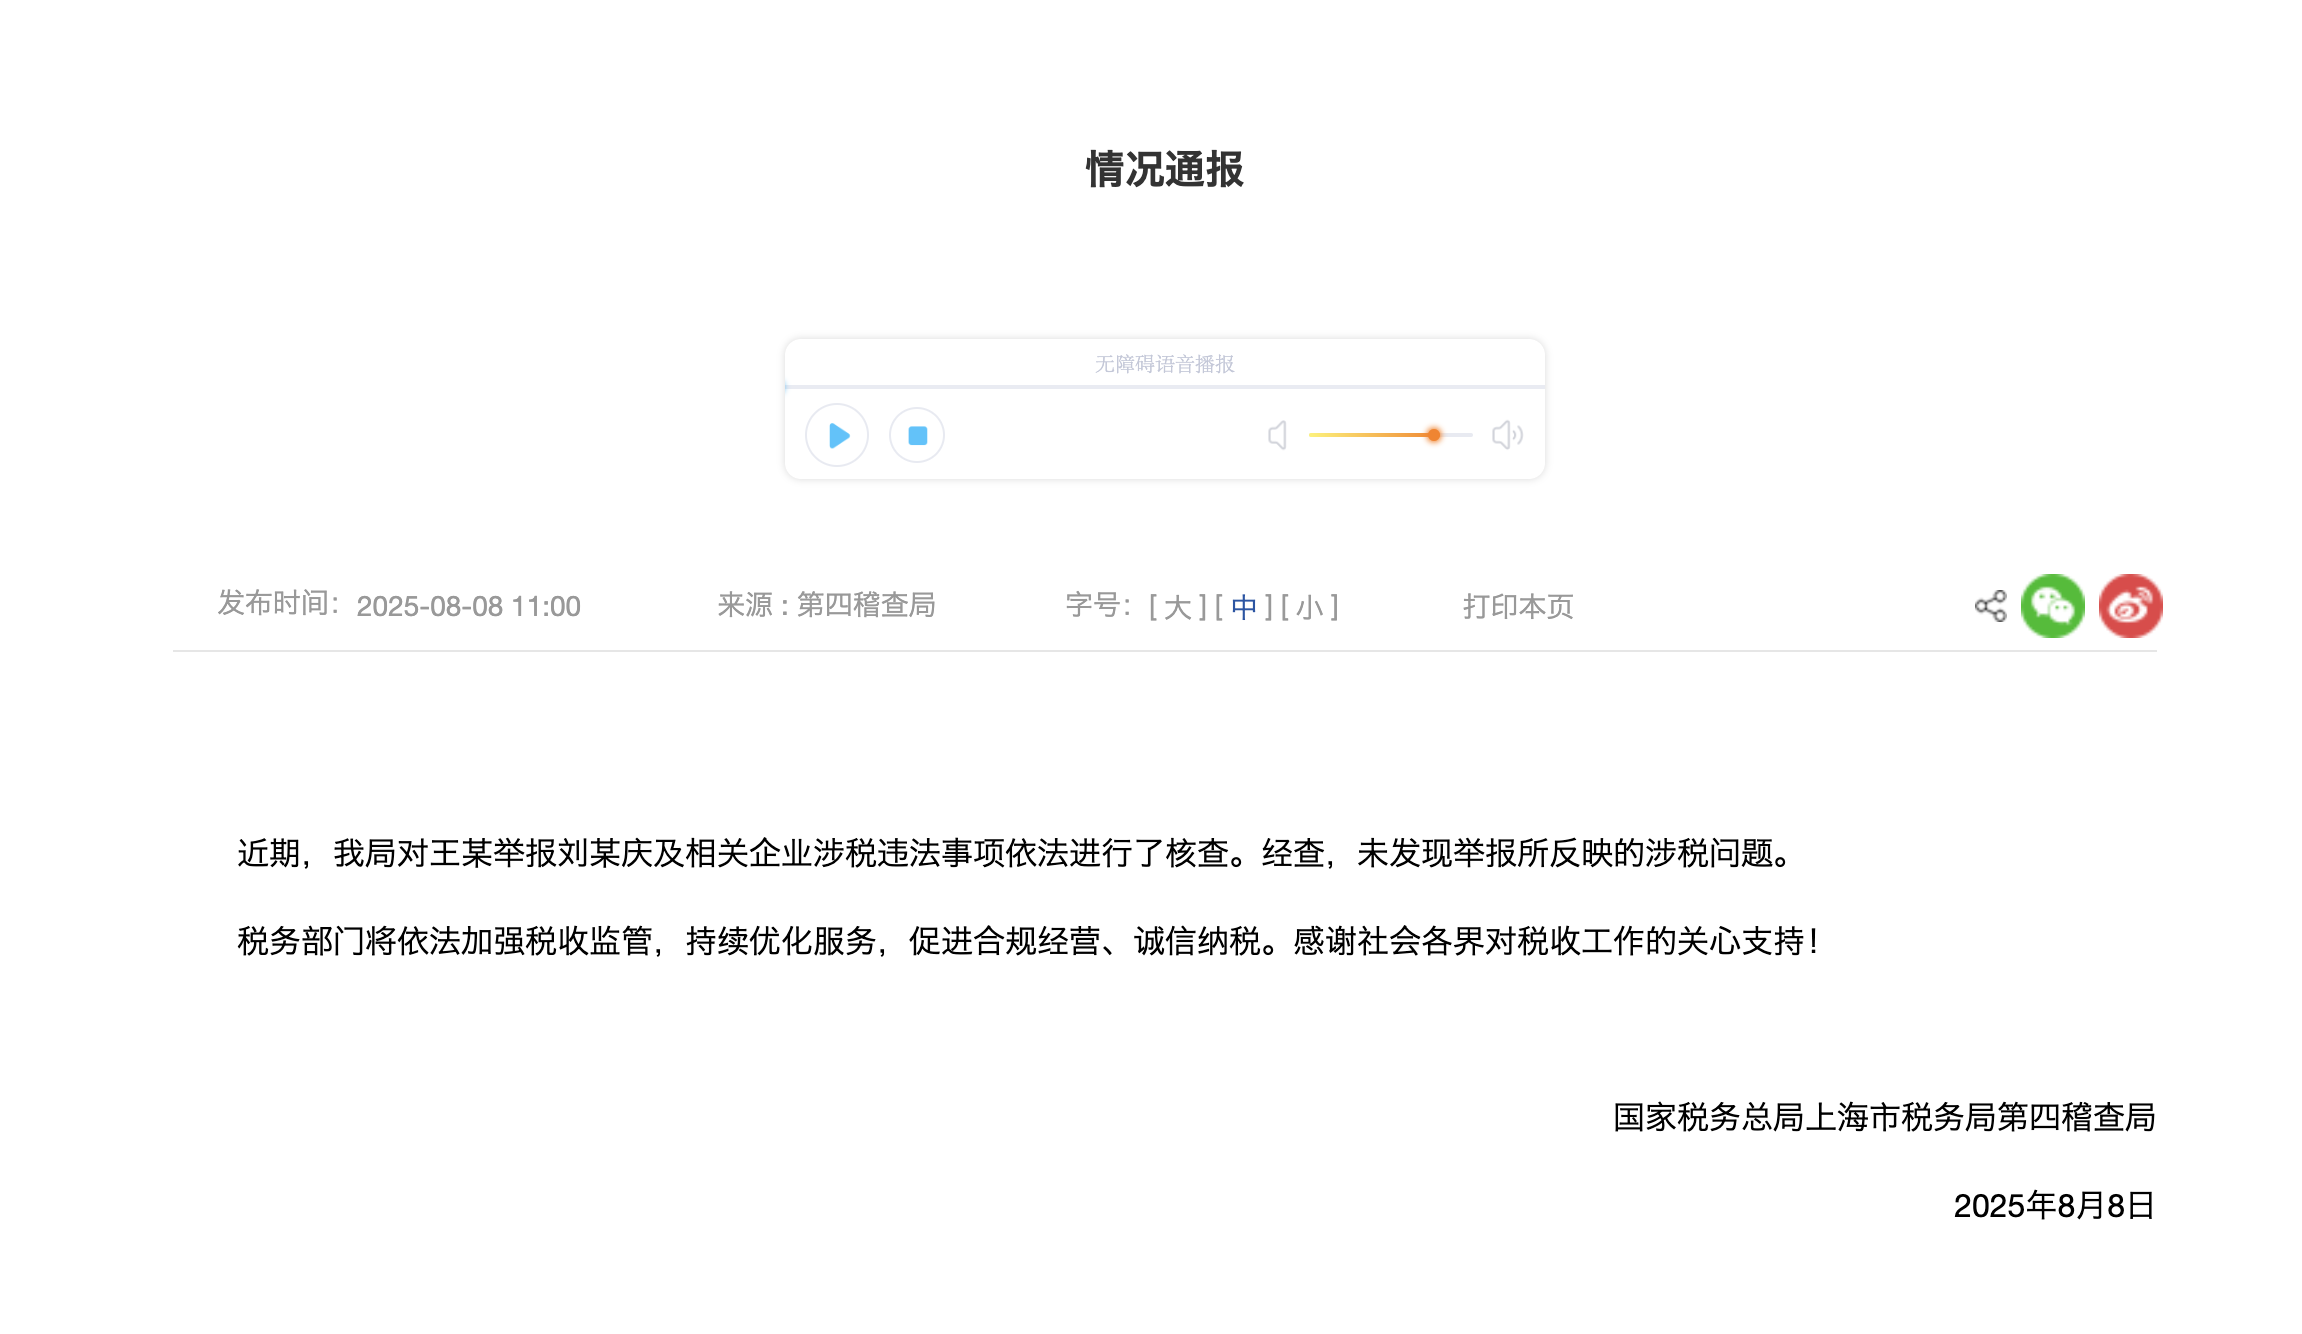This screenshot has height=1334, width=2302.
Task: Click the 无障碍语音播报 header label
Action: tap(1164, 364)
